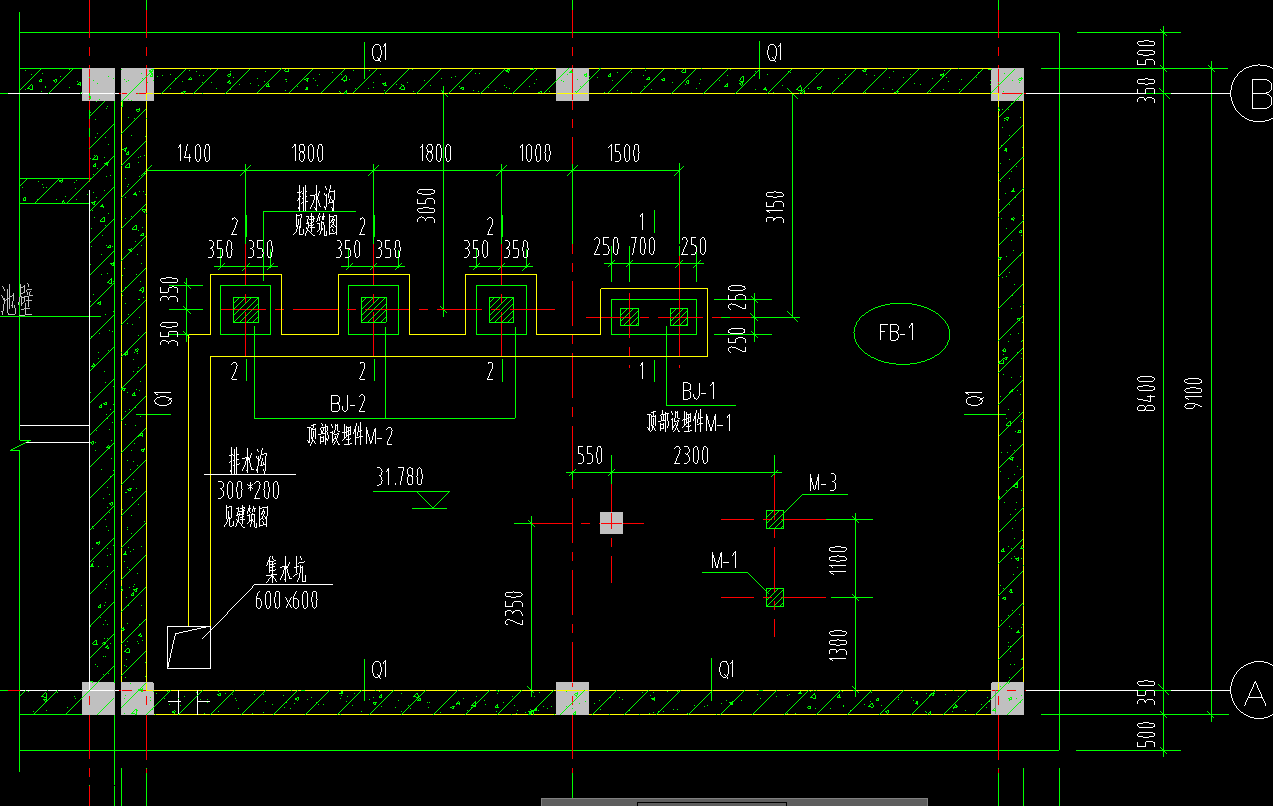Select the text 顶部设埋件M-2

pos(349,435)
